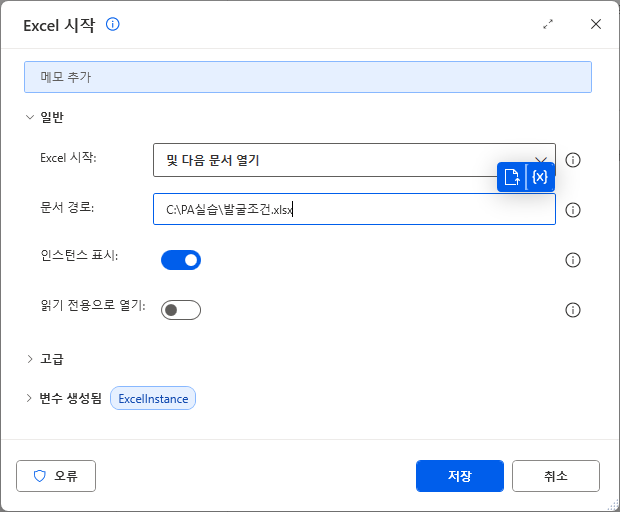Click the select file icon

point(512,177)
